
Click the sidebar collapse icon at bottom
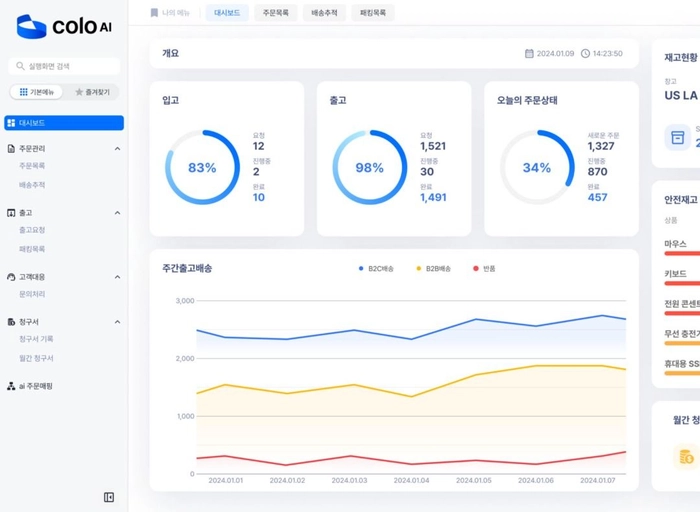(x=109, y=497)
